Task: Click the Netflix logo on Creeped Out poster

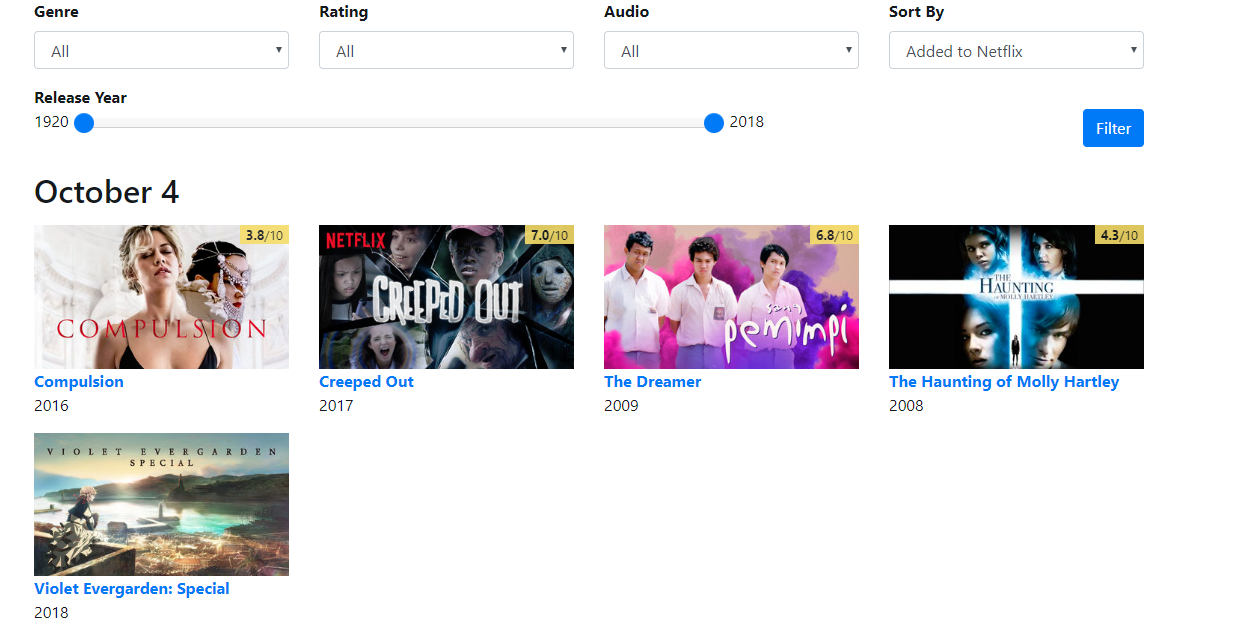Action: [x=355, y=240]
